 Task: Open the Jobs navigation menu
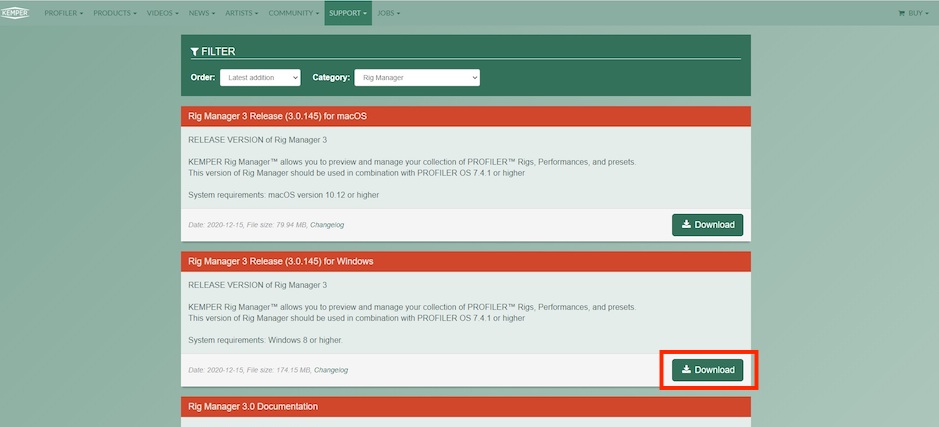coord(389,13)
